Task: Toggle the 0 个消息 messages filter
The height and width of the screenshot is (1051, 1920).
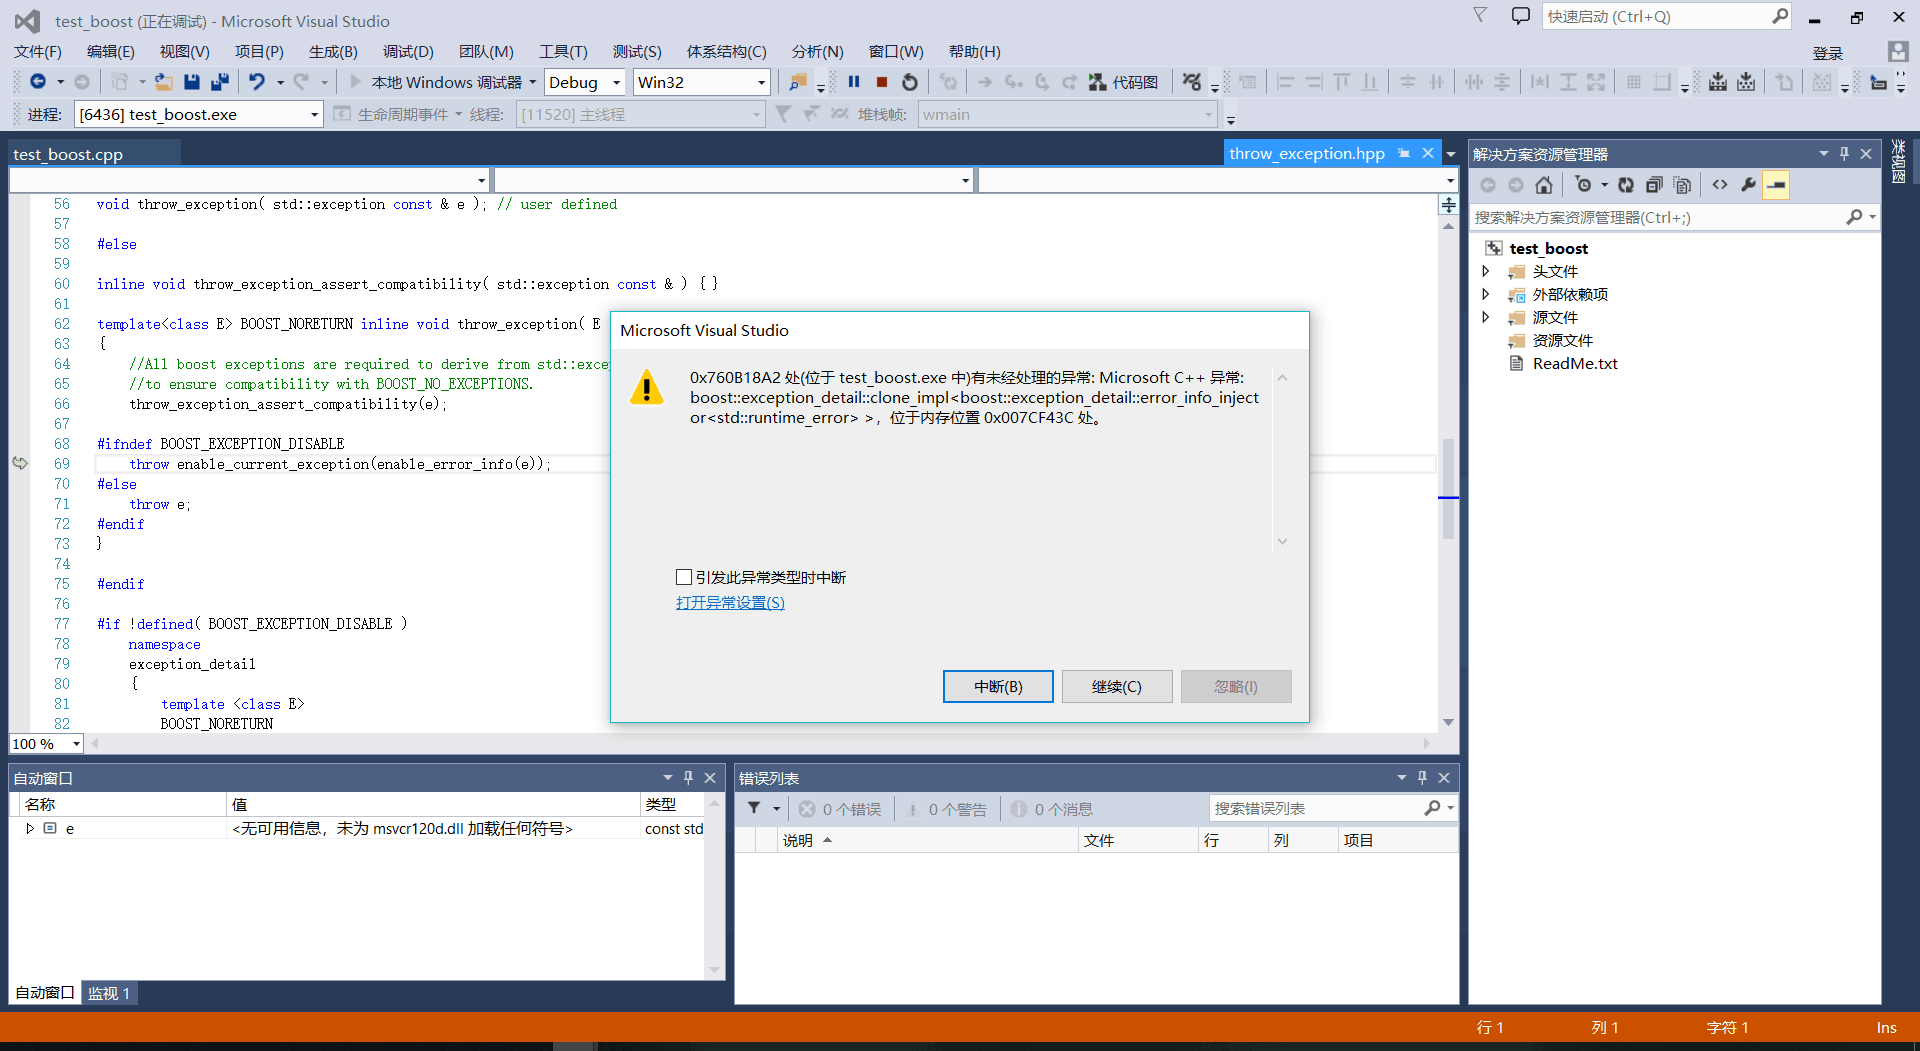Action: tap(1051, 809)
